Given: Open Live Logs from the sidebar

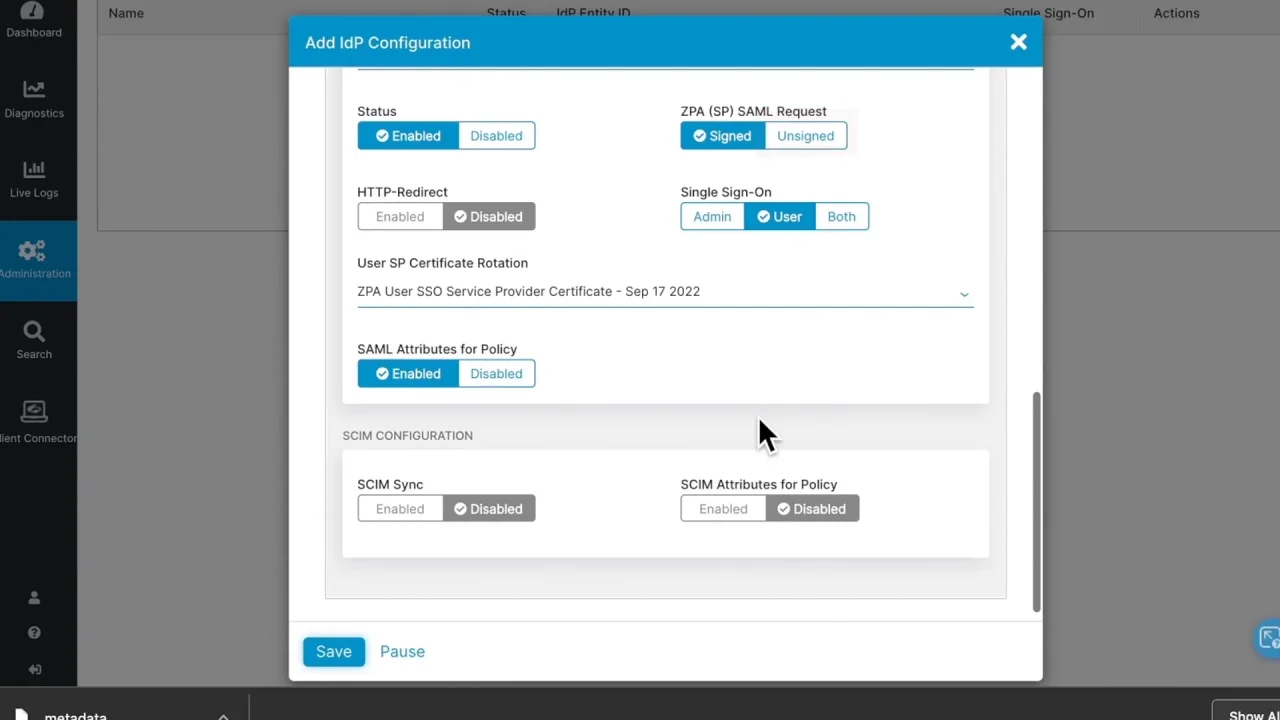Looking at the screenshot, I should pyautogui.click(x=34, y=179).
